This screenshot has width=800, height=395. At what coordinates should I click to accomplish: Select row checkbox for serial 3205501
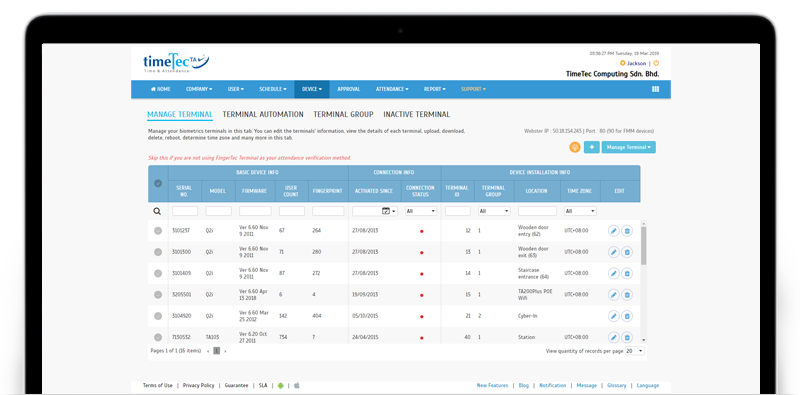click(158, 294)
